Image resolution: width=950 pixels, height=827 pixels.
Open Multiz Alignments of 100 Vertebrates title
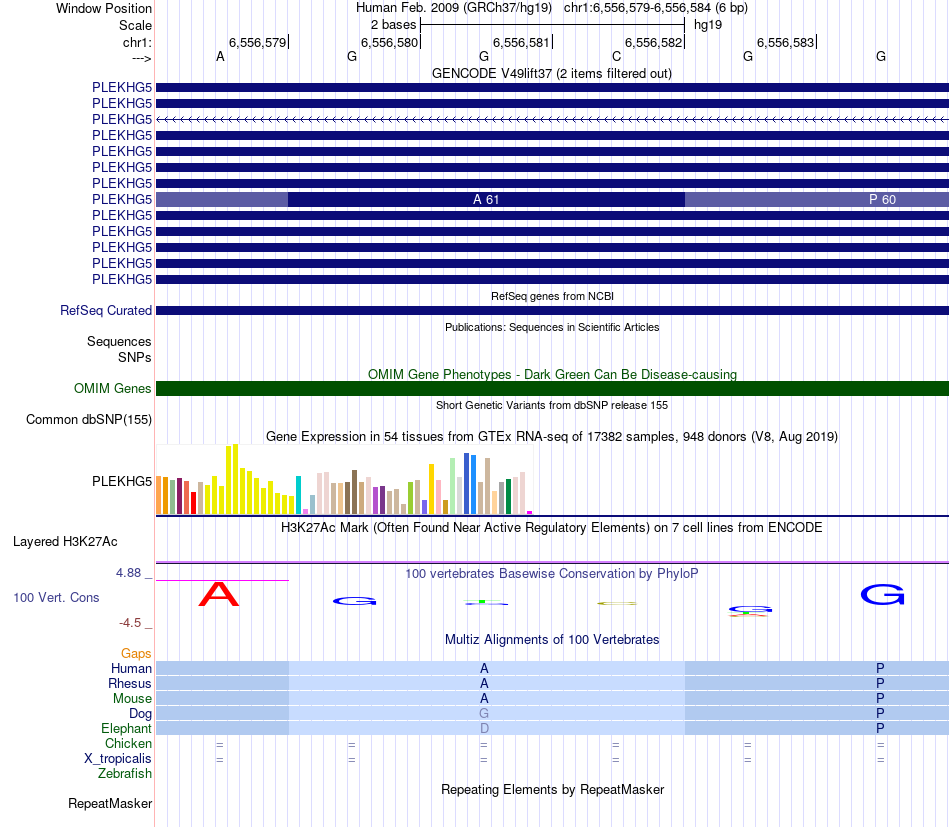(x=552, y=639)
